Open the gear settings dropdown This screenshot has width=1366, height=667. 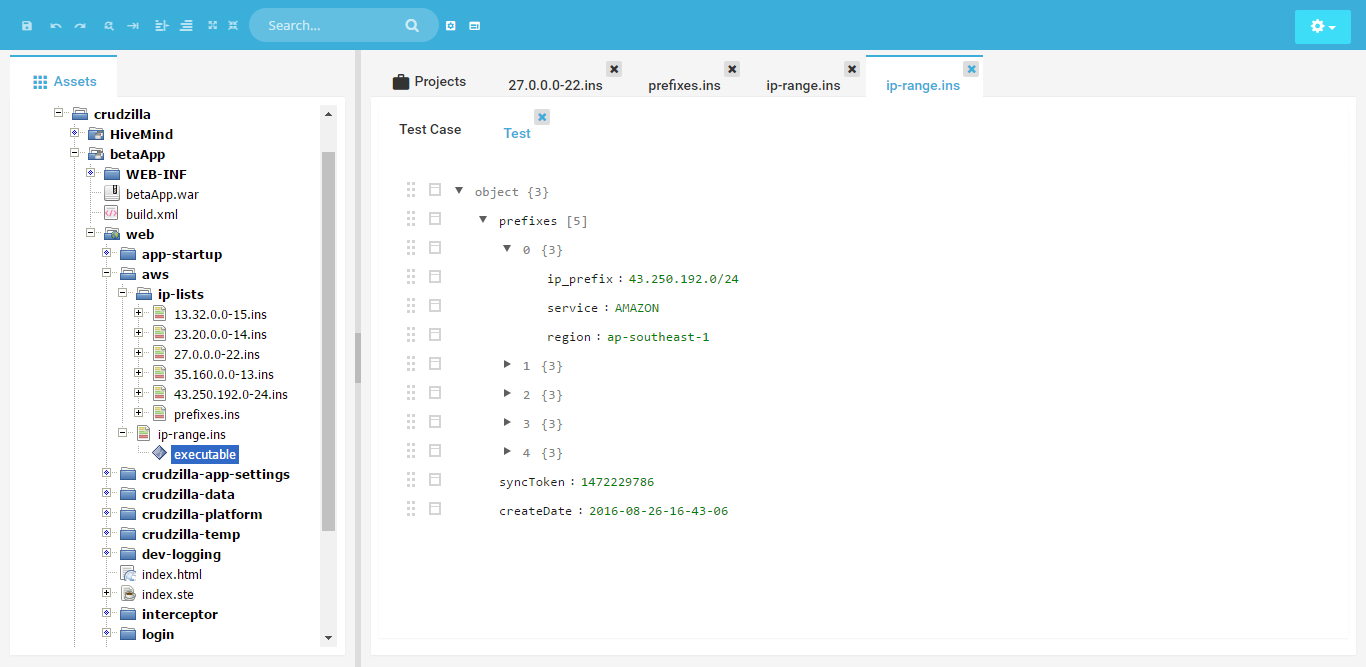tap(1322, 27)
